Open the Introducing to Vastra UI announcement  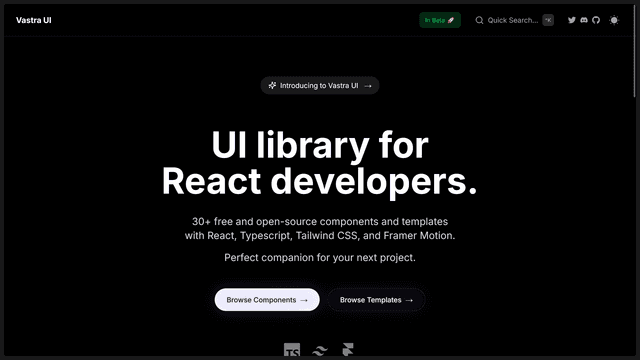coord(320,85)
